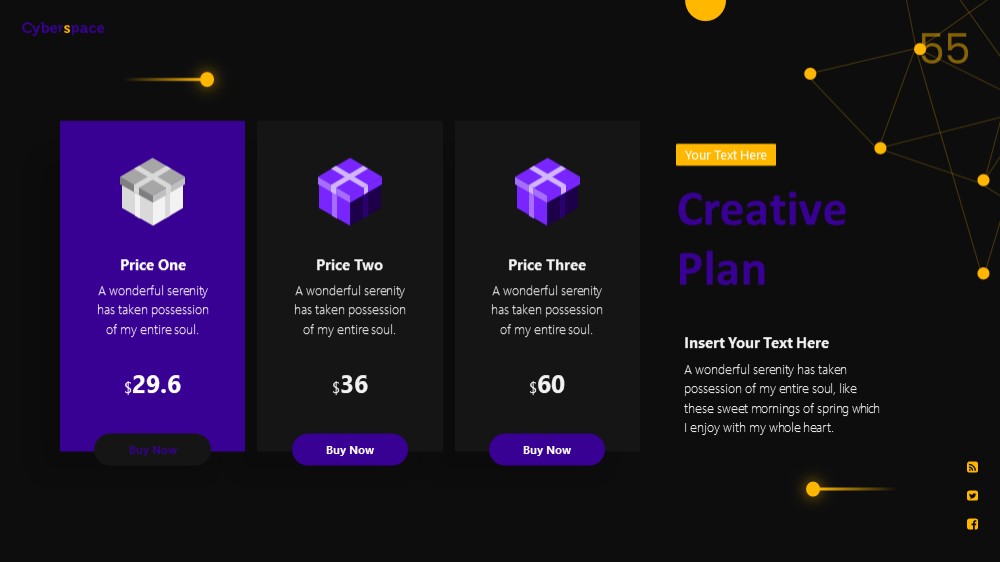Click the Price Three purple gift box
The width and height of the screenshot is (1000, 562).
547,191
